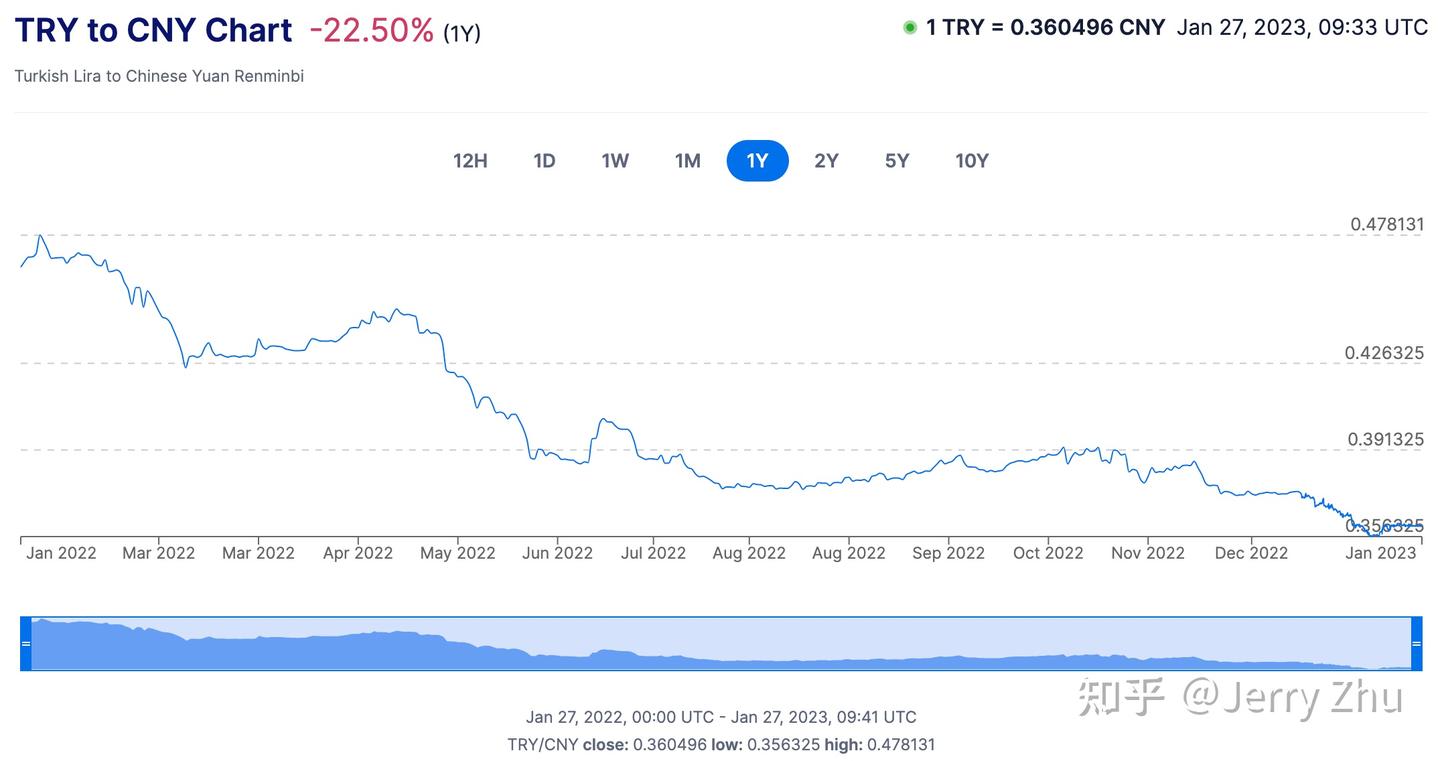This screenshot has width=1440, height=761.
Task: Select the 1D chart view
Action: pyautogui.click(x=544, y=160)
